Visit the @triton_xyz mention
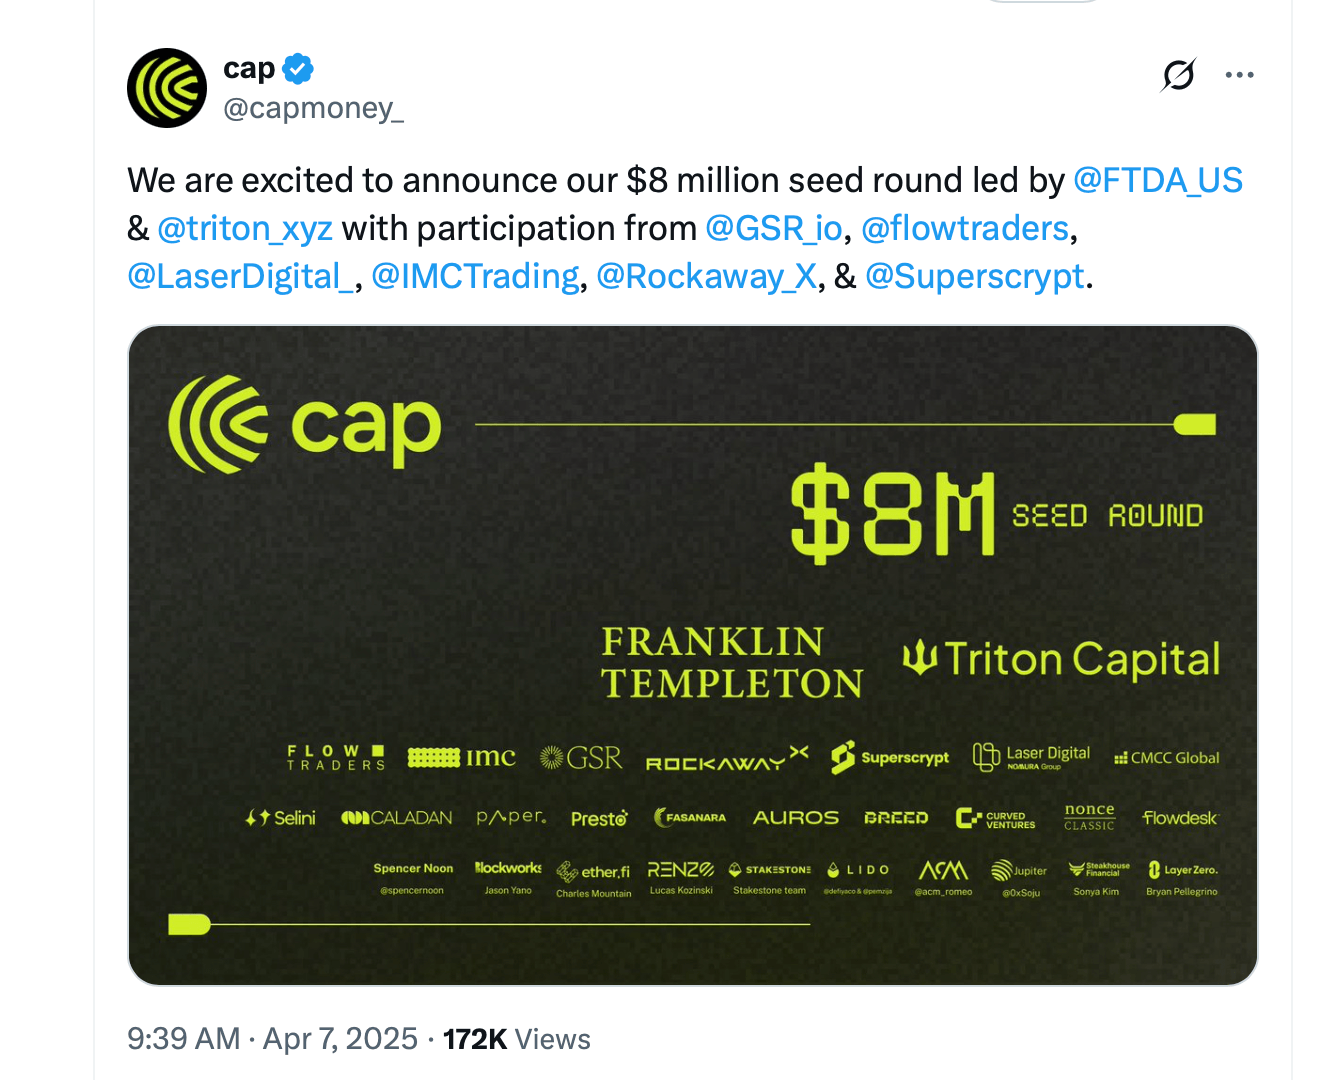 coord(245,229)
